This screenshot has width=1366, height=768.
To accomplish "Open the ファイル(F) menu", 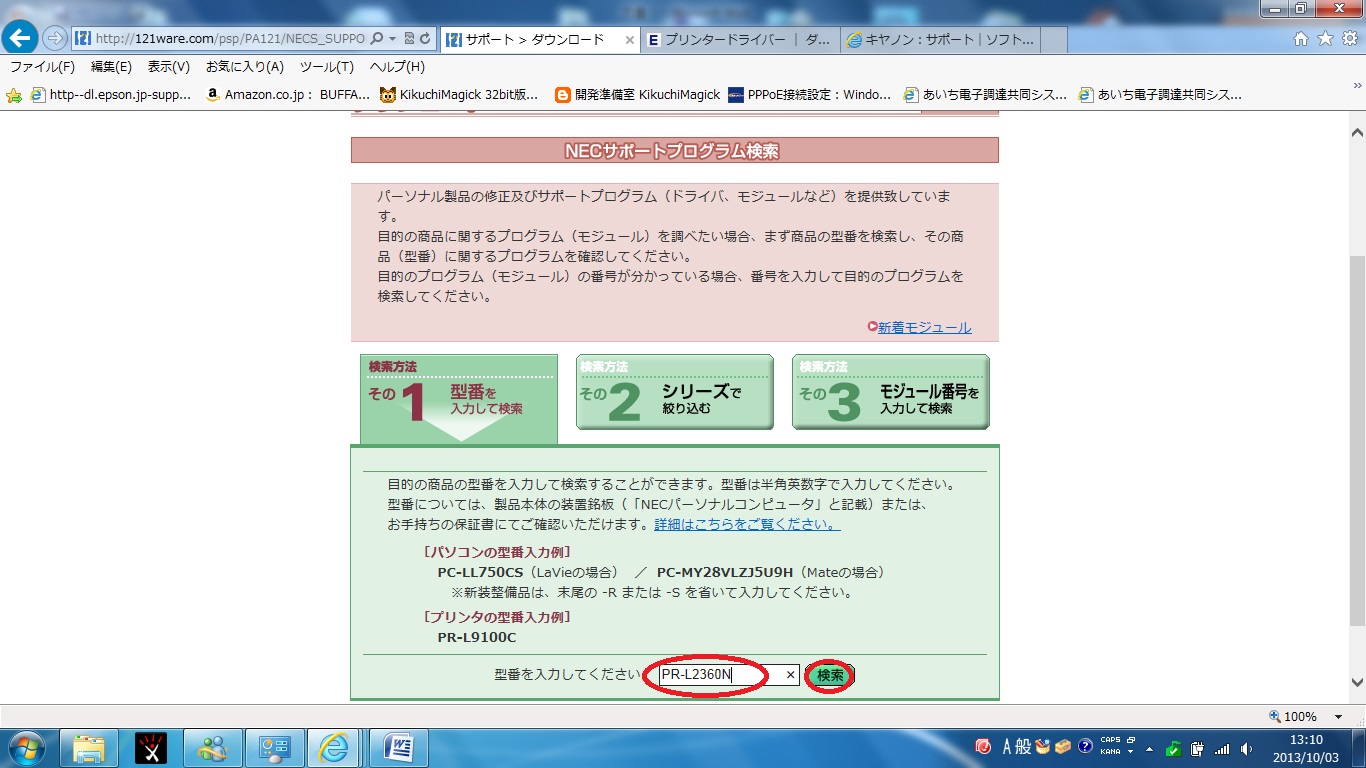I will coord(42,67).
